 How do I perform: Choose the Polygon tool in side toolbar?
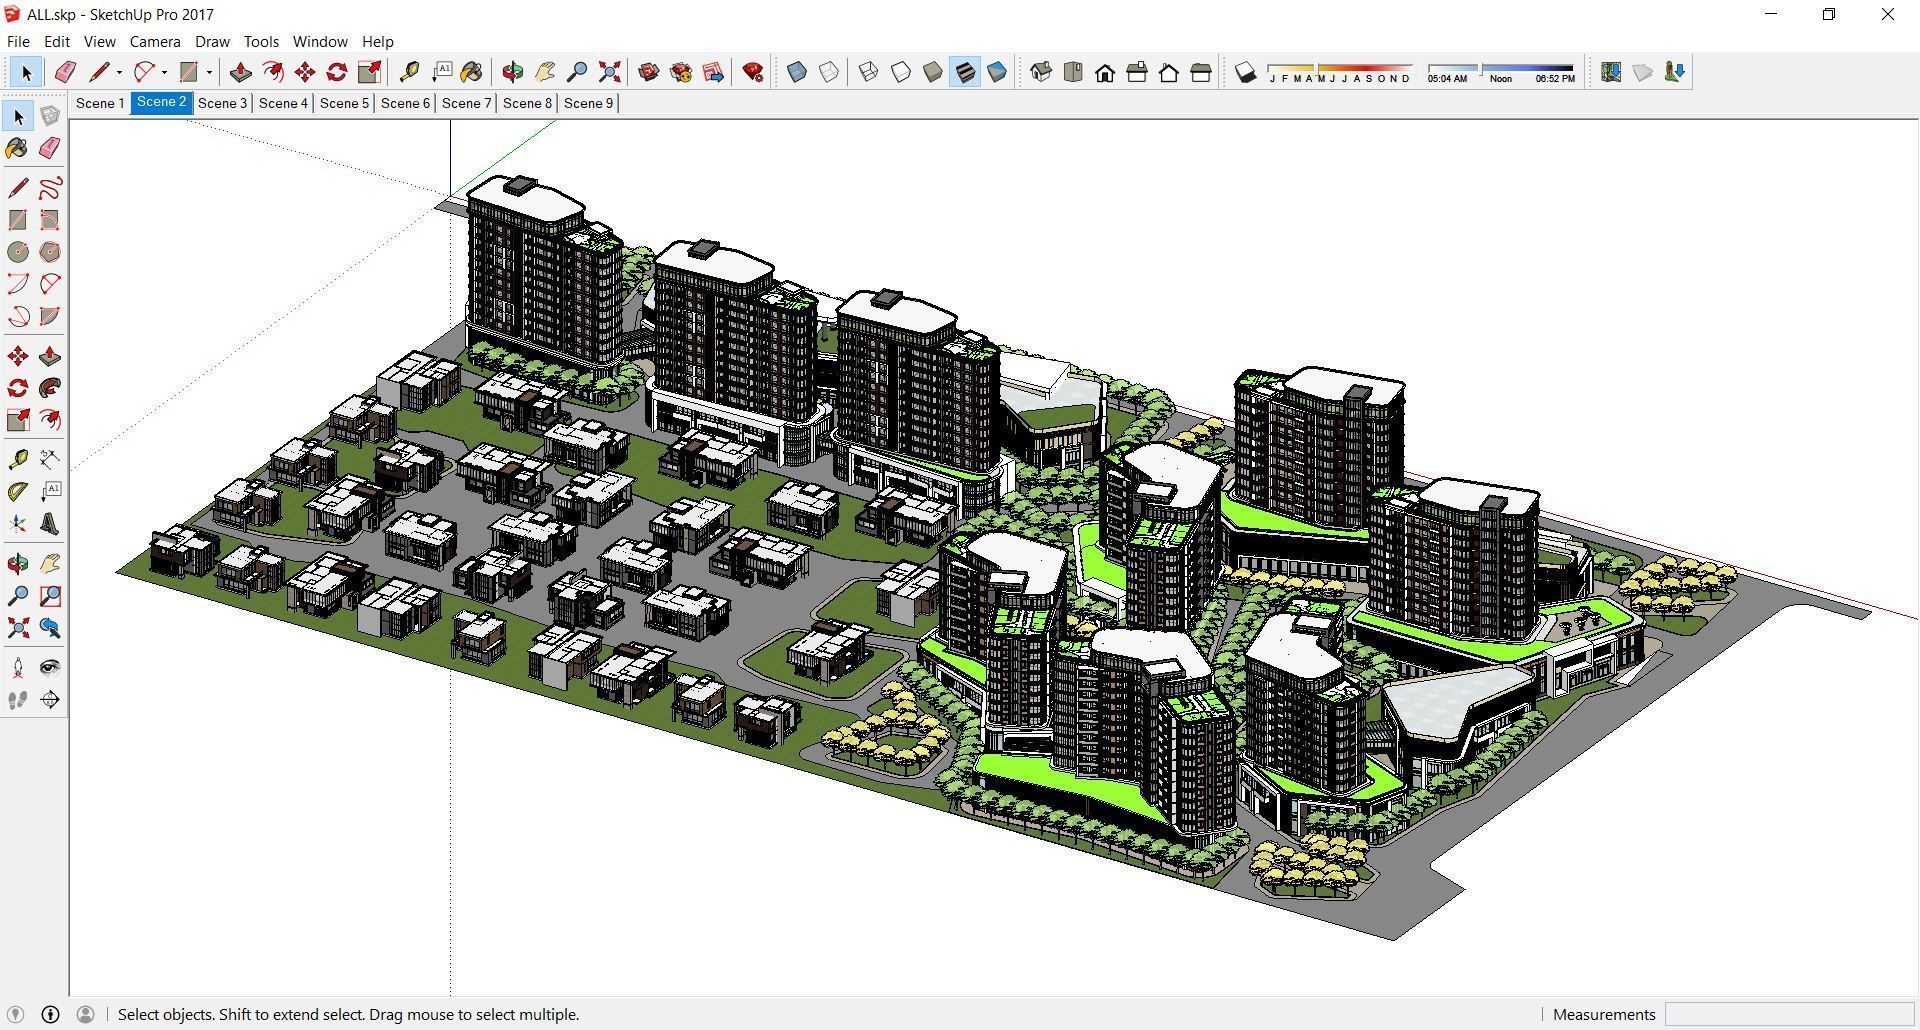click(x=50, y=252)
